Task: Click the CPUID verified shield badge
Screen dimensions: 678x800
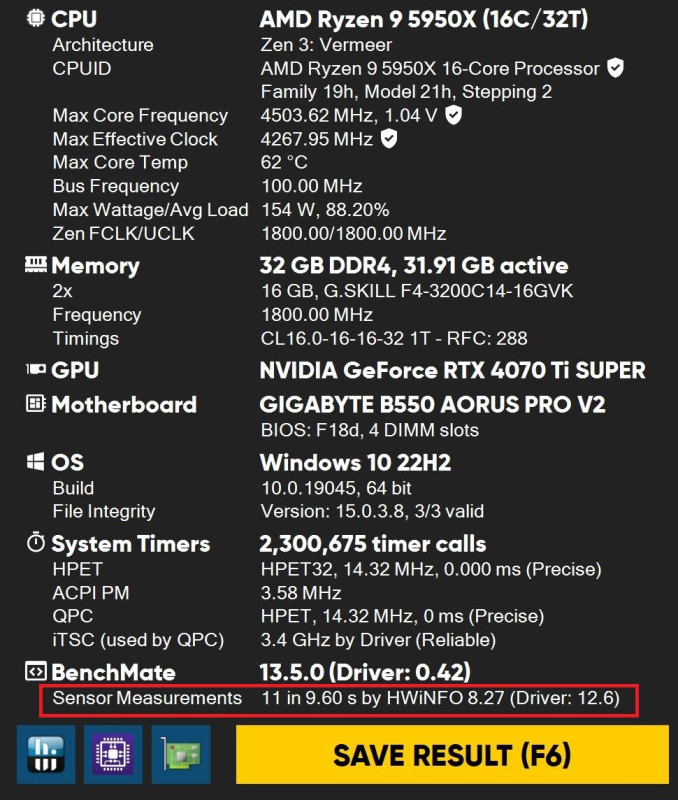Action: (x=615, y=68)
